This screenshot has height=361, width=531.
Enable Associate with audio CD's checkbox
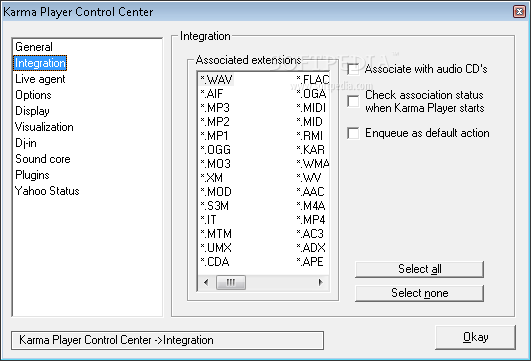coord(353,69)
